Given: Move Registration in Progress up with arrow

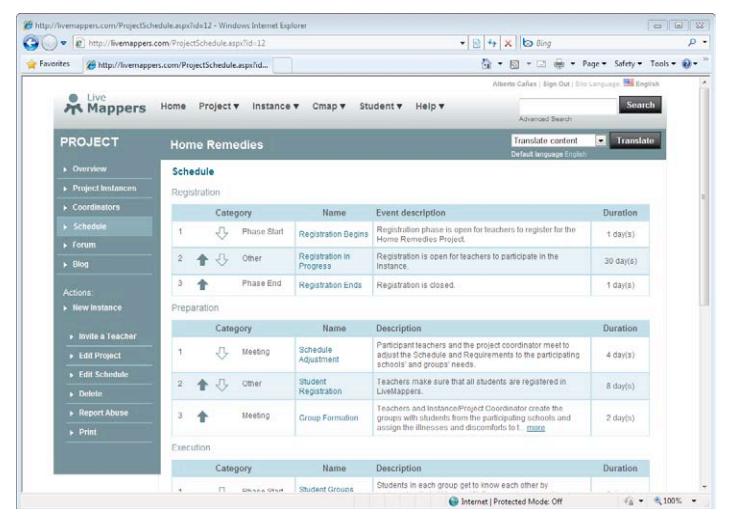Looking at the screenshot, I should (202, 260).
